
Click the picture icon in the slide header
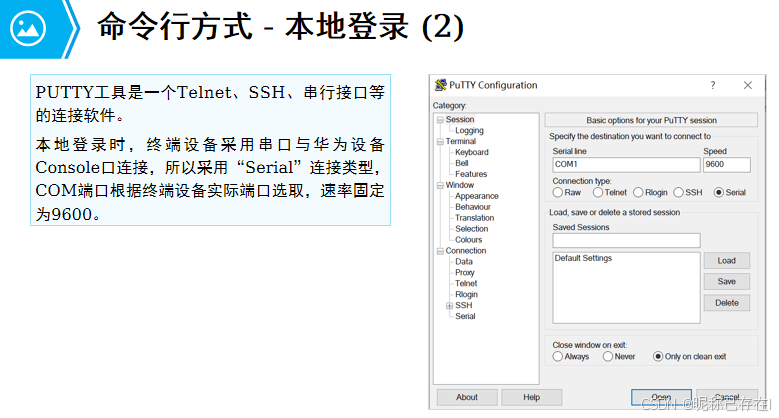pyautogui.click(x=28, y=28)
